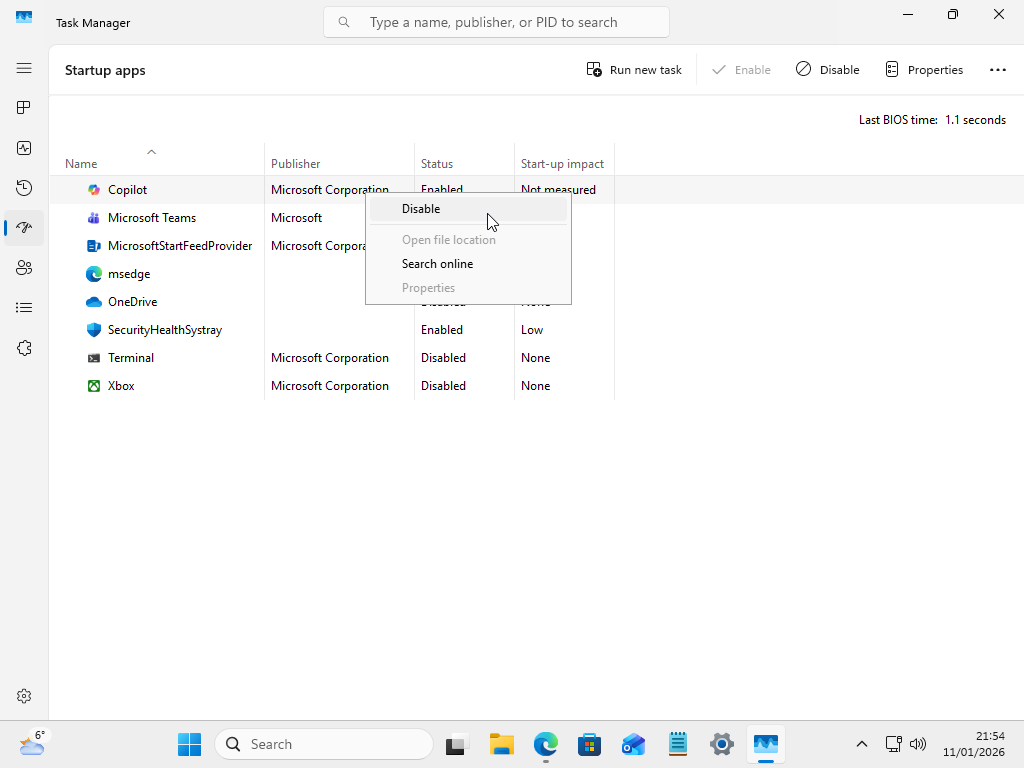The width and height of the screenshot is (1024, 768).
Task: Open the App history sidebar icon
Action: (x=24, y=188)
